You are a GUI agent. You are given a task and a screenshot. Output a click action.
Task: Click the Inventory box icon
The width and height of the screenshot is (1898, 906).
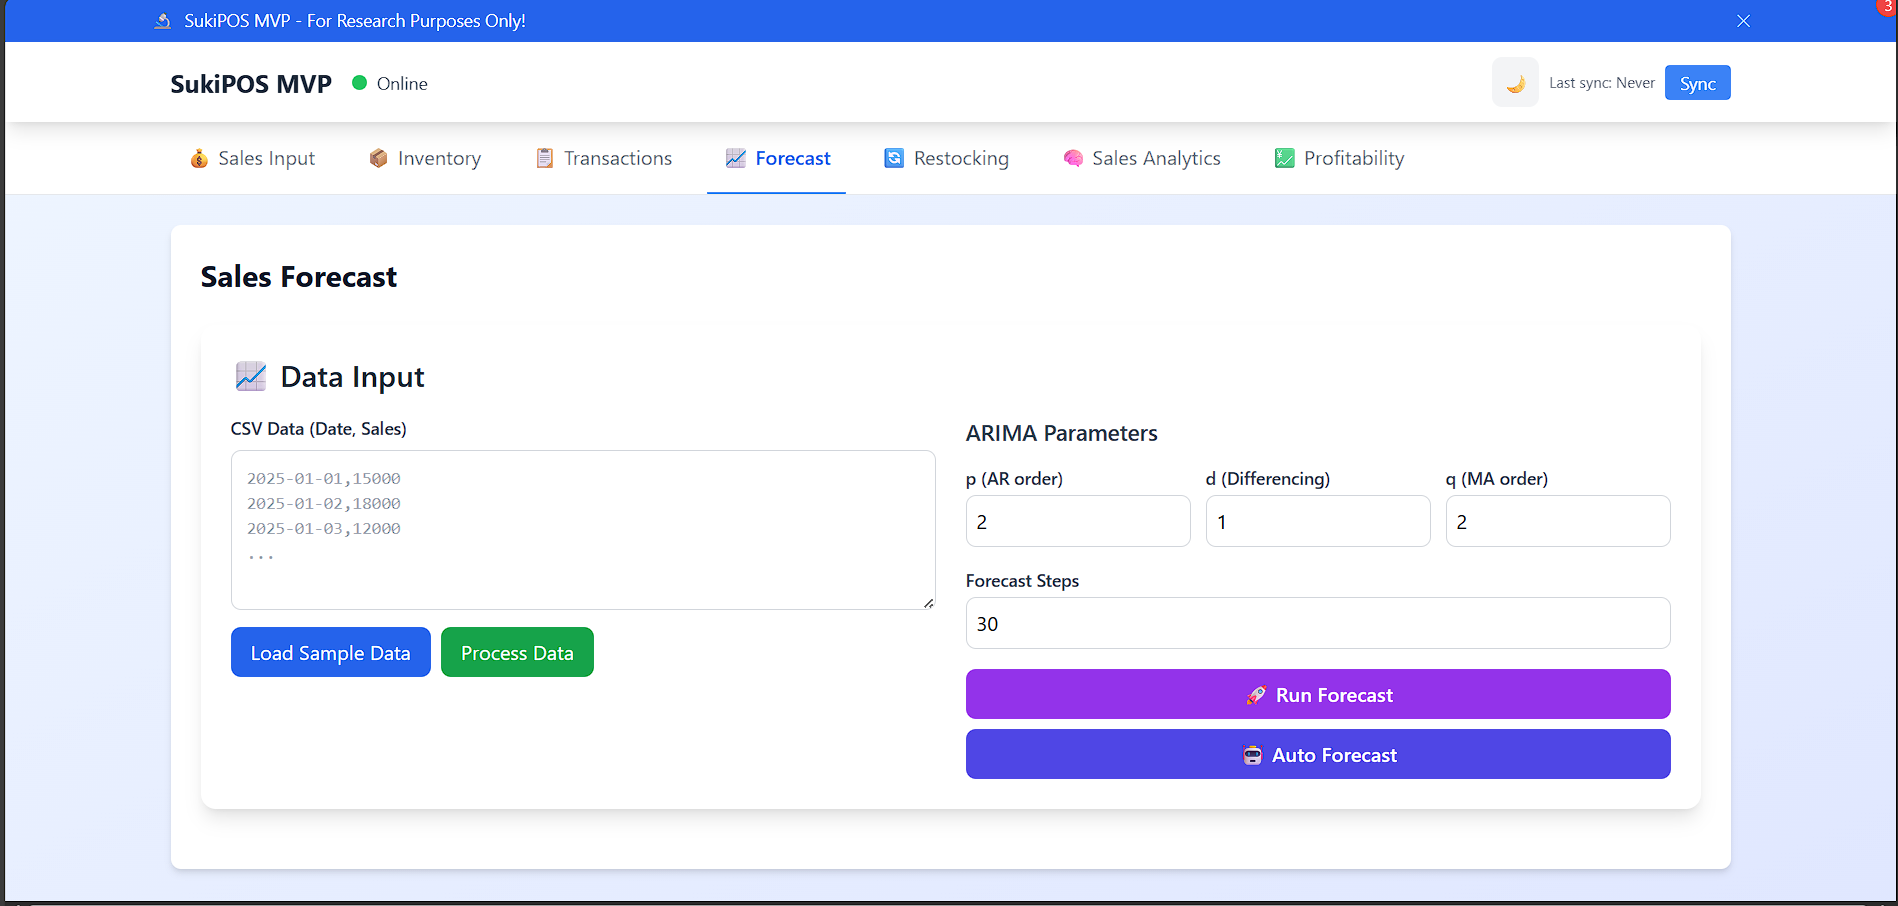(378, 158)
